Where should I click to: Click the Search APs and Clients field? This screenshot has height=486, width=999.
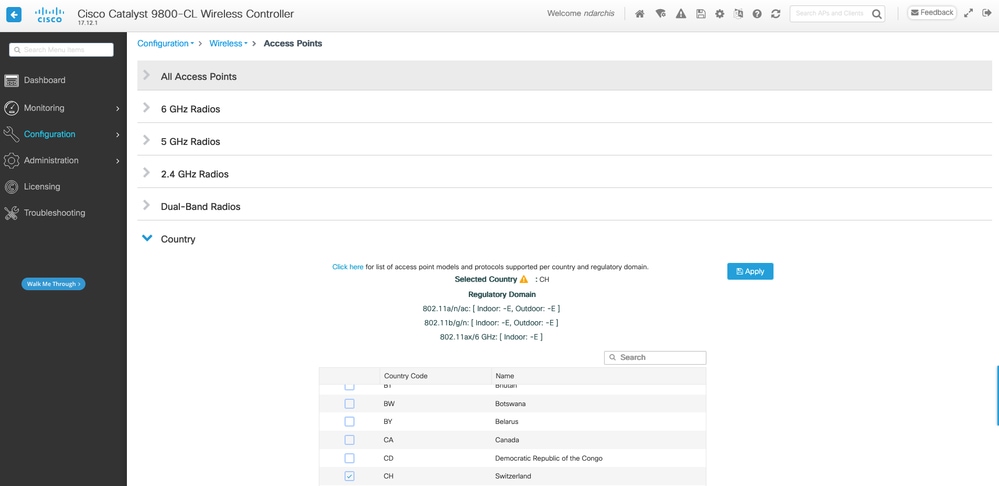point(837,13)
